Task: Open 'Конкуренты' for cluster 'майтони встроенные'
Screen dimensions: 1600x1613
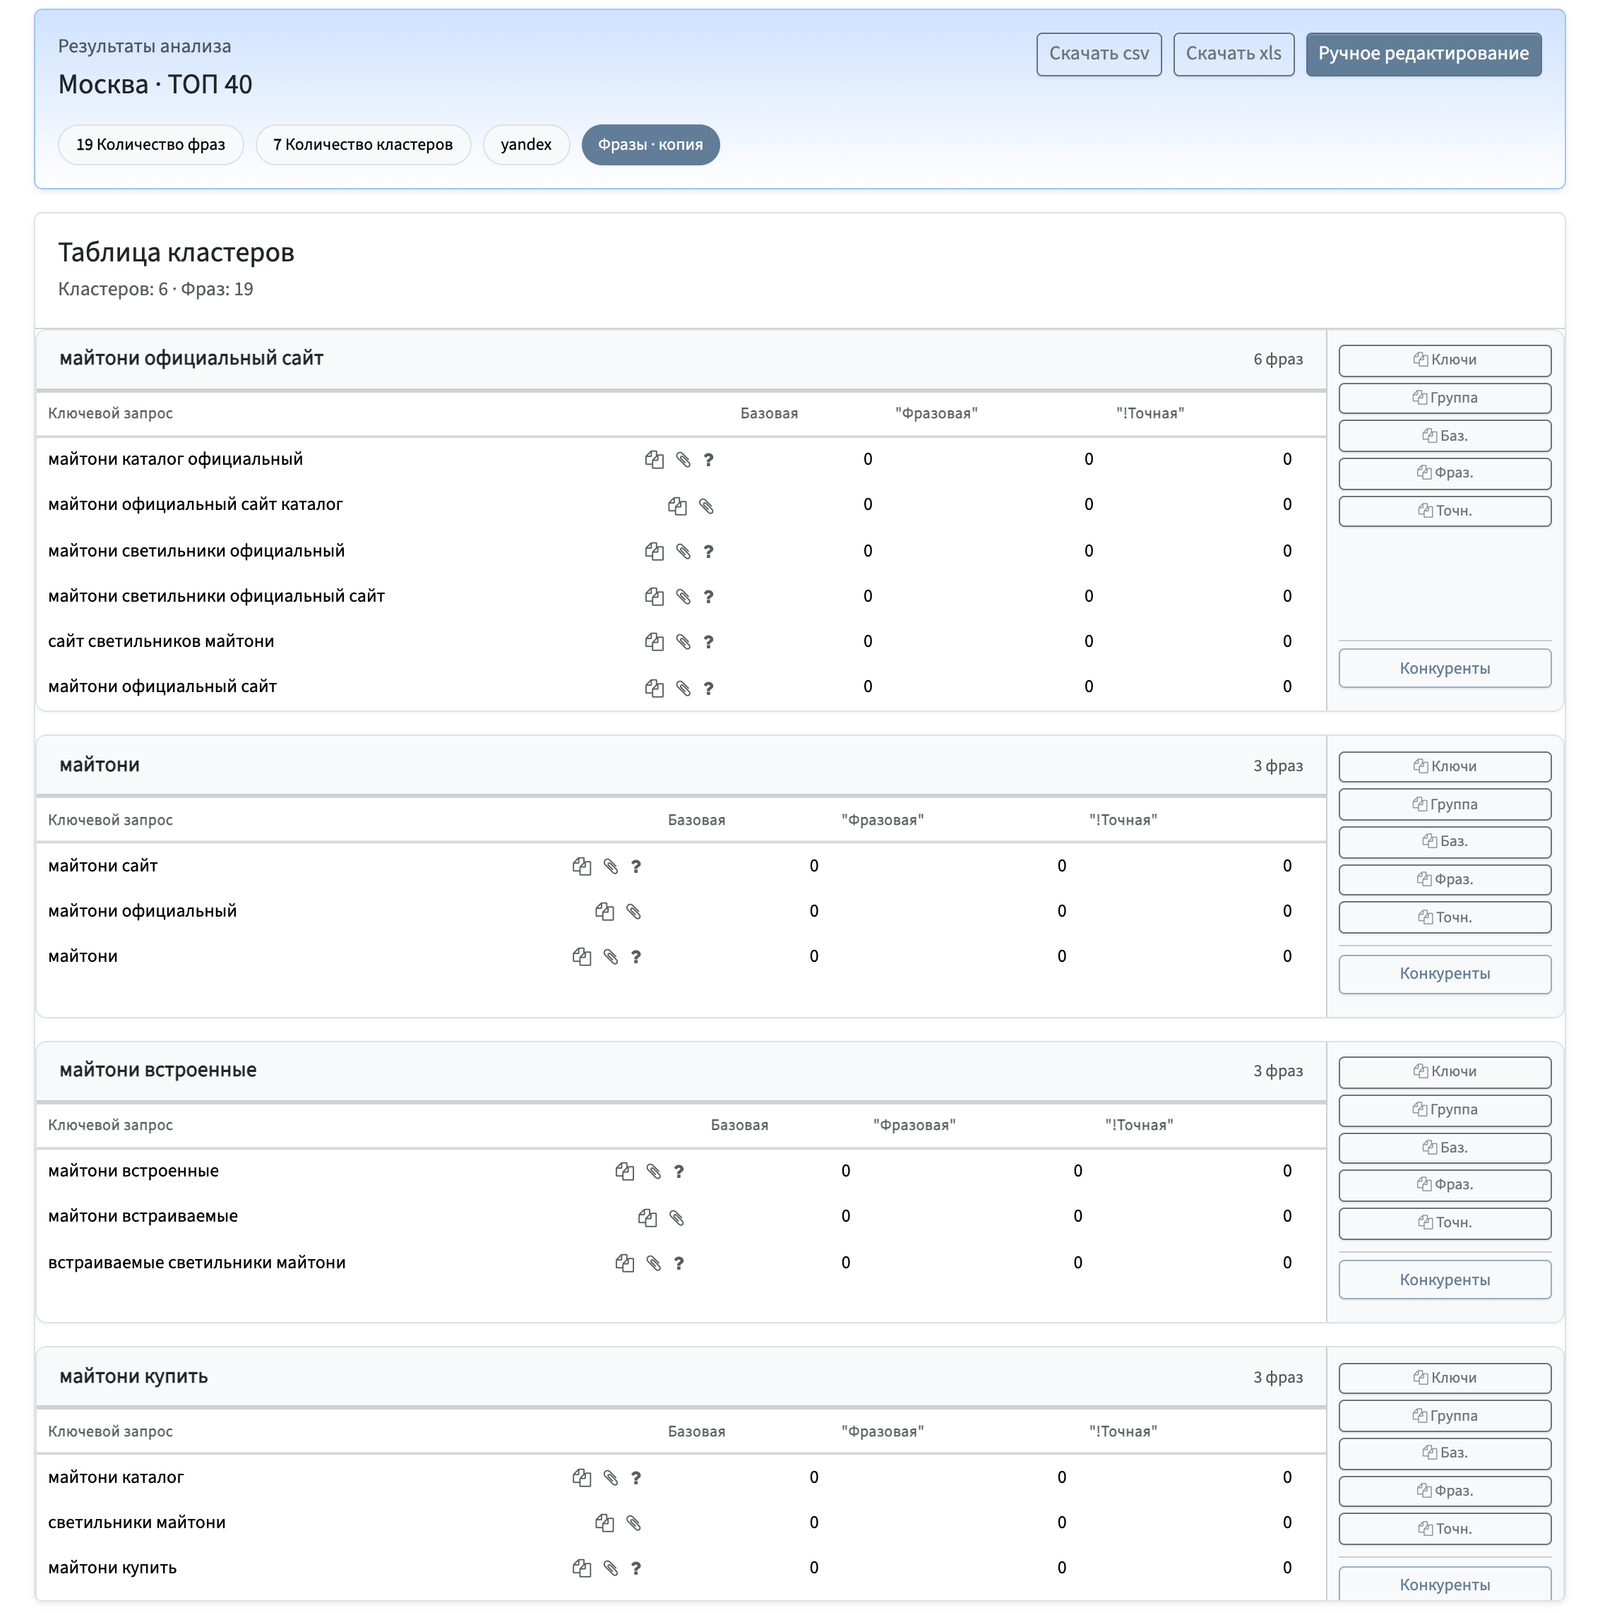Action: (x=1445, y=1280)
